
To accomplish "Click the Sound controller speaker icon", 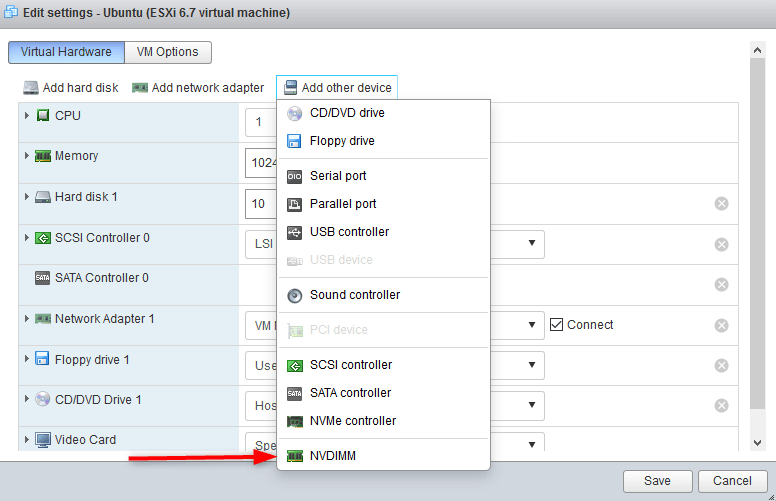I will 294,296.
